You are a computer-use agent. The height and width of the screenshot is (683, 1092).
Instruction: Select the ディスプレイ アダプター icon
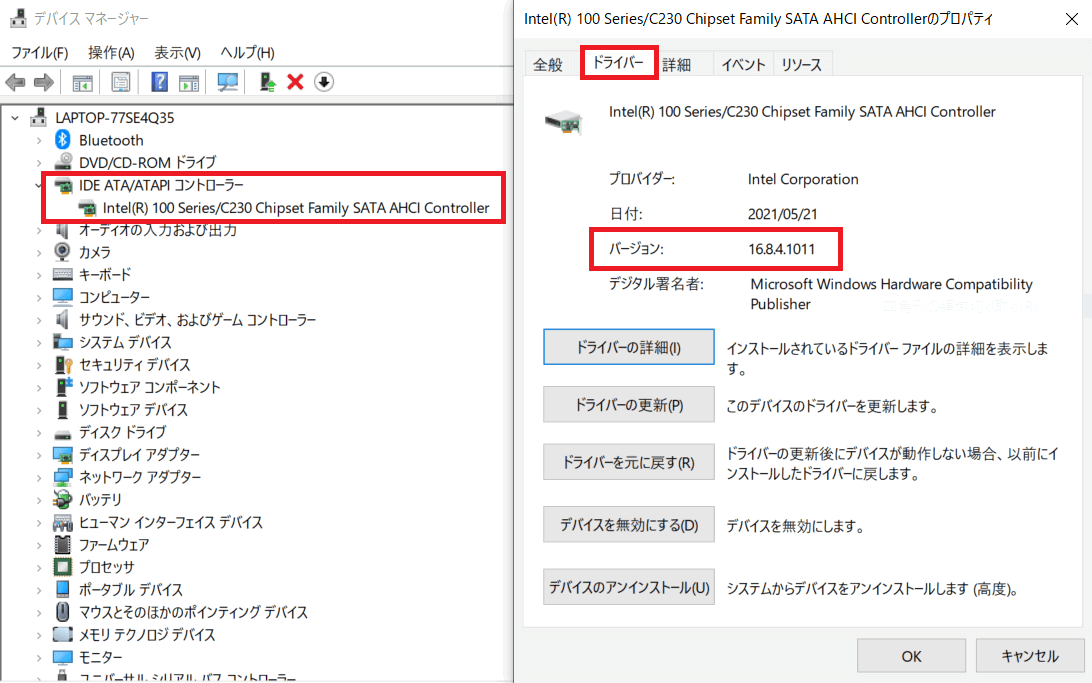pyautogui.click(x=63, y=455)
